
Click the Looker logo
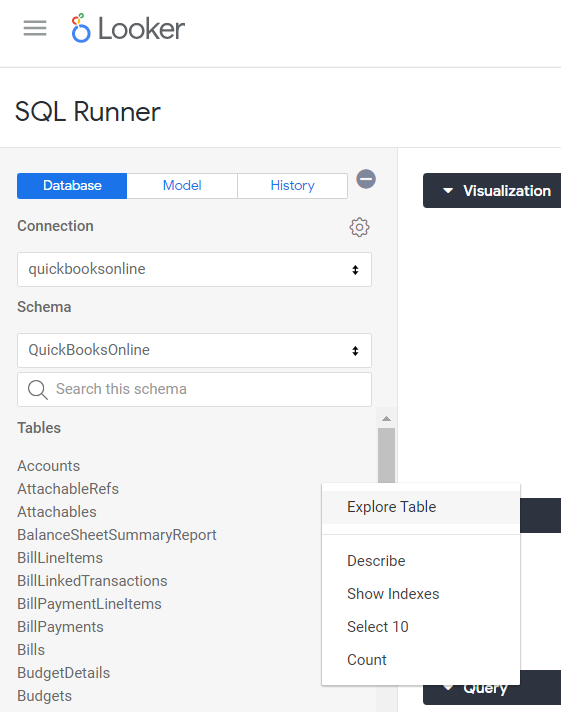coord(128,28)
